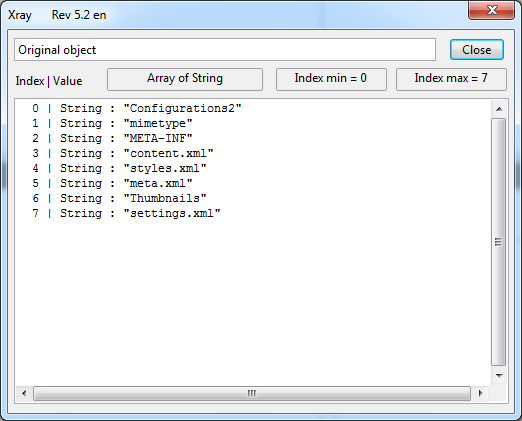The image size is (522, 421).
Task: Select the "settings.xml" entry at index 7
Action: pyautogui.click(x=126, y=213)
